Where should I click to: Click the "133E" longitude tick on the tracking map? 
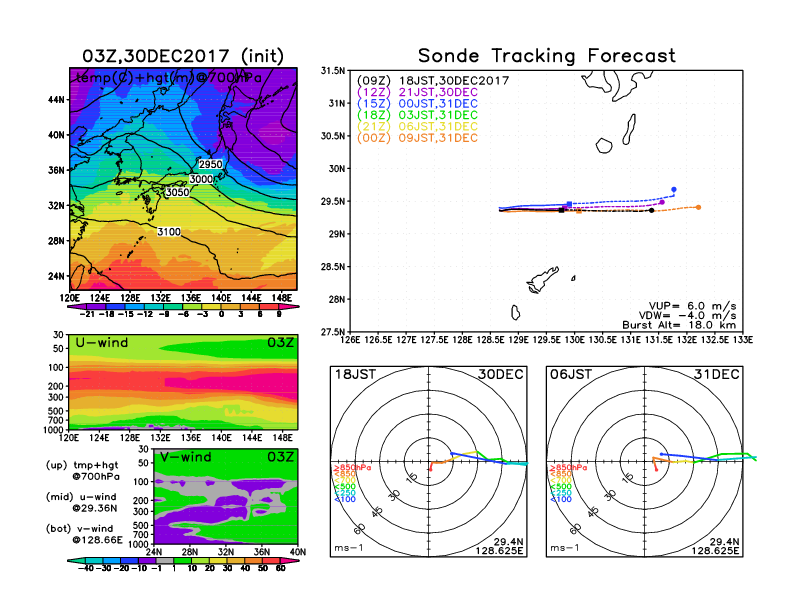(x=744, y=340)
